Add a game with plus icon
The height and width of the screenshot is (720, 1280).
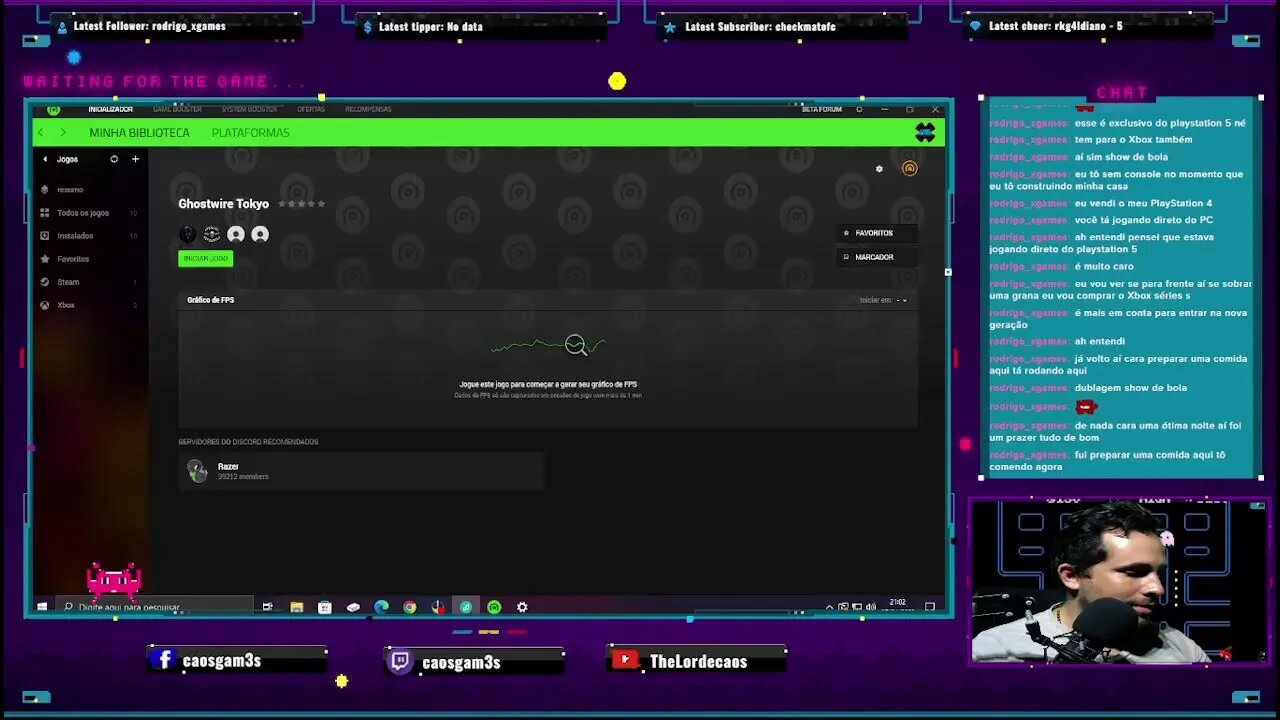[x=135, y=159]
